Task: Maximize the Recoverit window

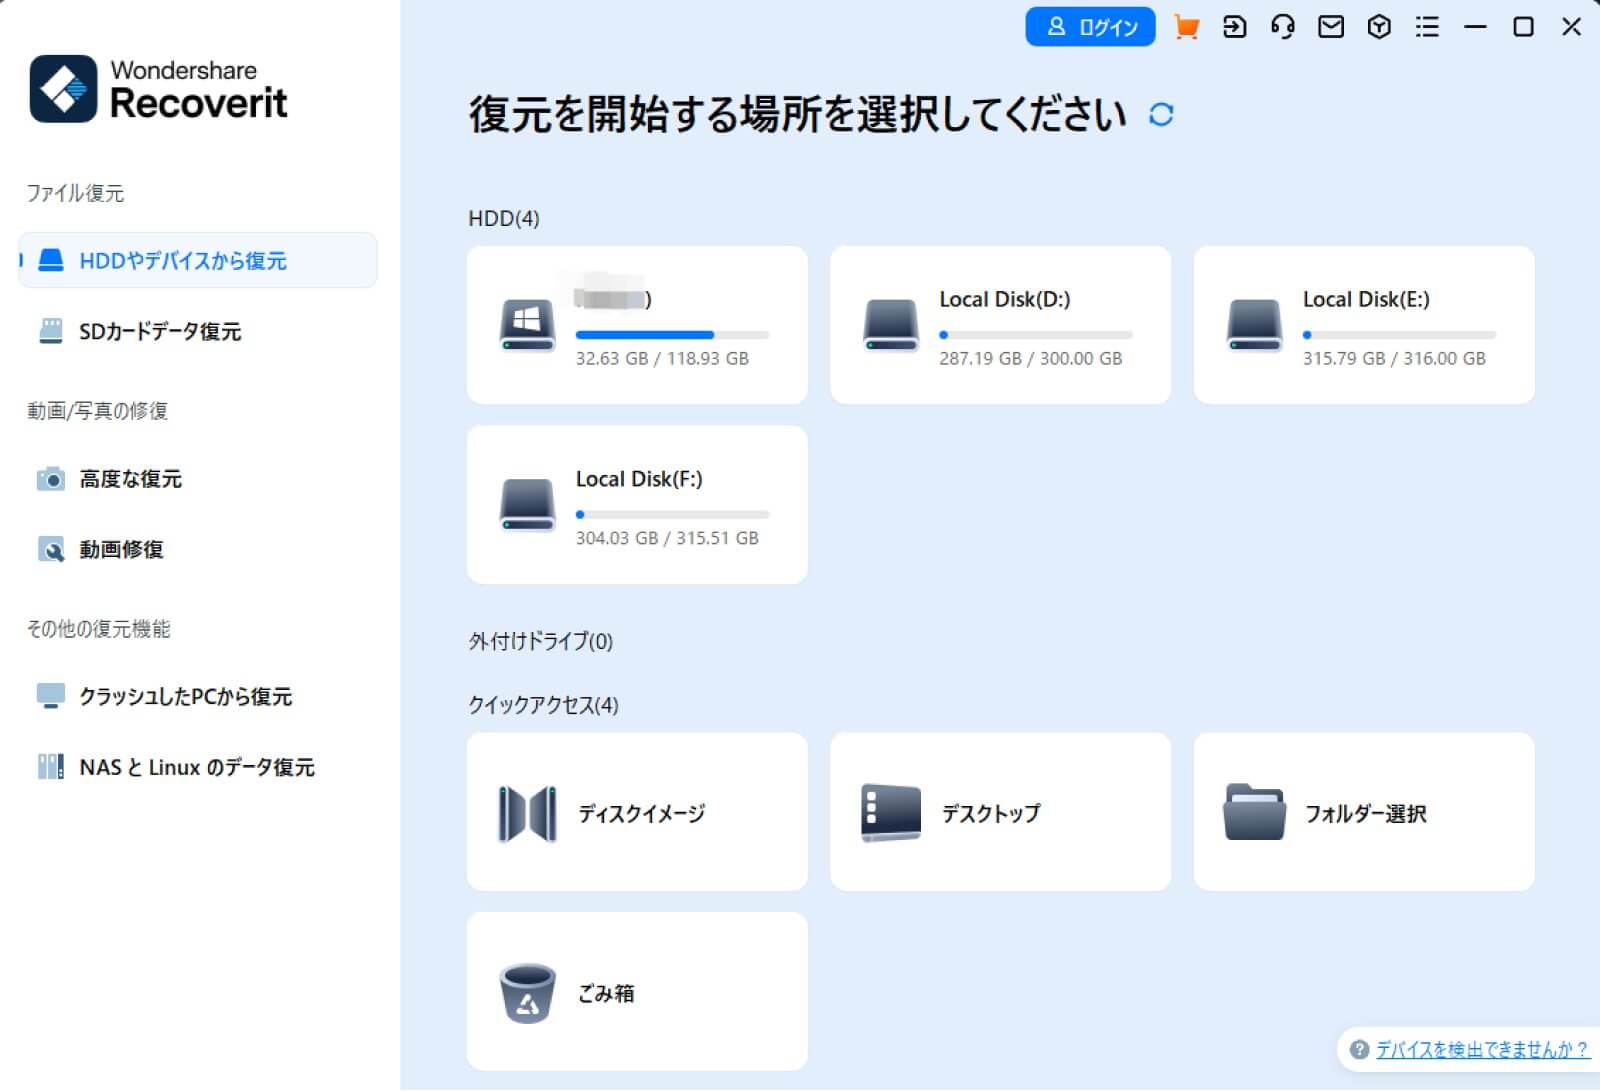Action: click(1523, 27)
